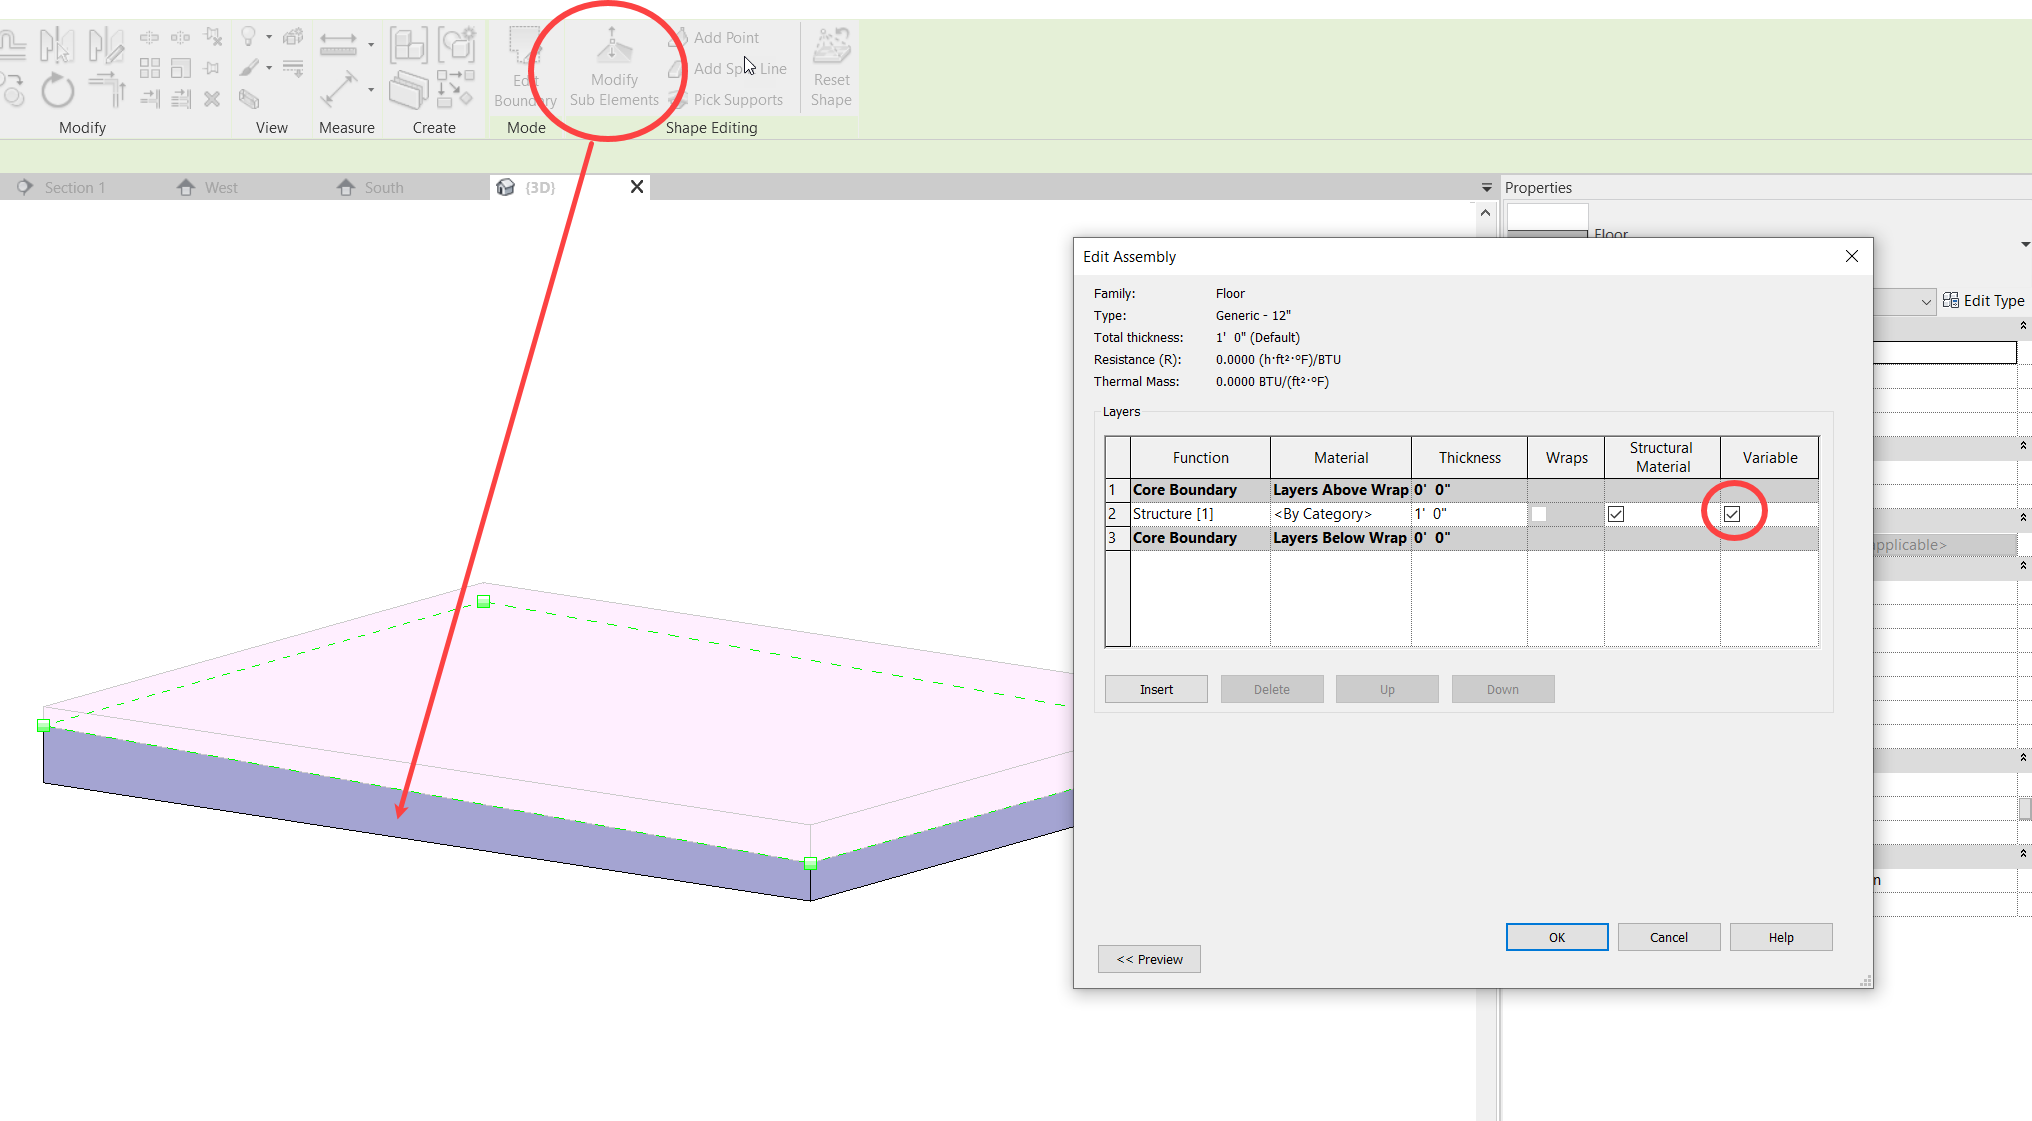The image size is (2032, 1121).
Task: Click the Edit Boundary icon
Action: point(524,47)
